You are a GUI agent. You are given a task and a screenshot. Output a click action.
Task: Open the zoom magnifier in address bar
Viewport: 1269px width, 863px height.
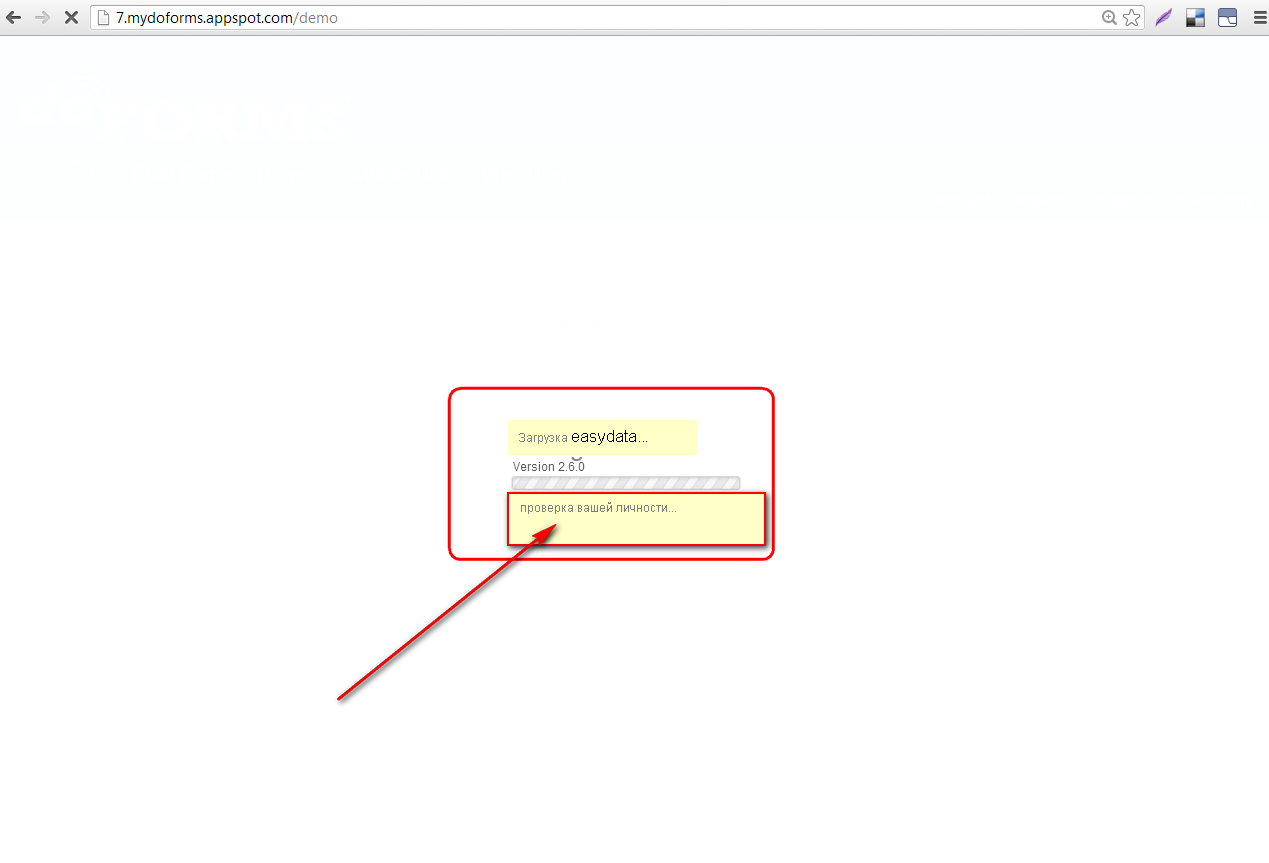click(1109, 17)
